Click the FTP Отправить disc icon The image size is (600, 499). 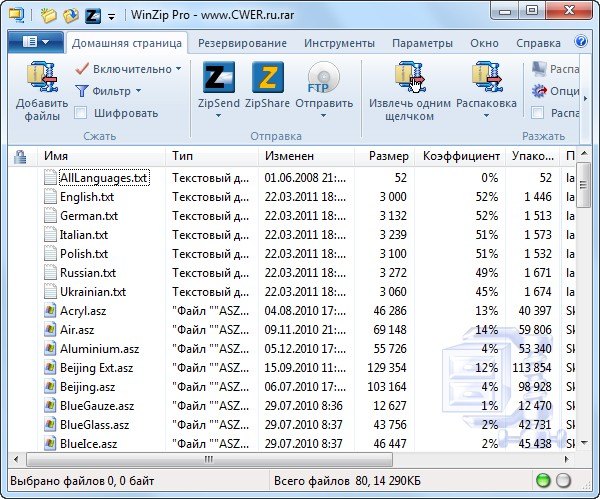323,76
